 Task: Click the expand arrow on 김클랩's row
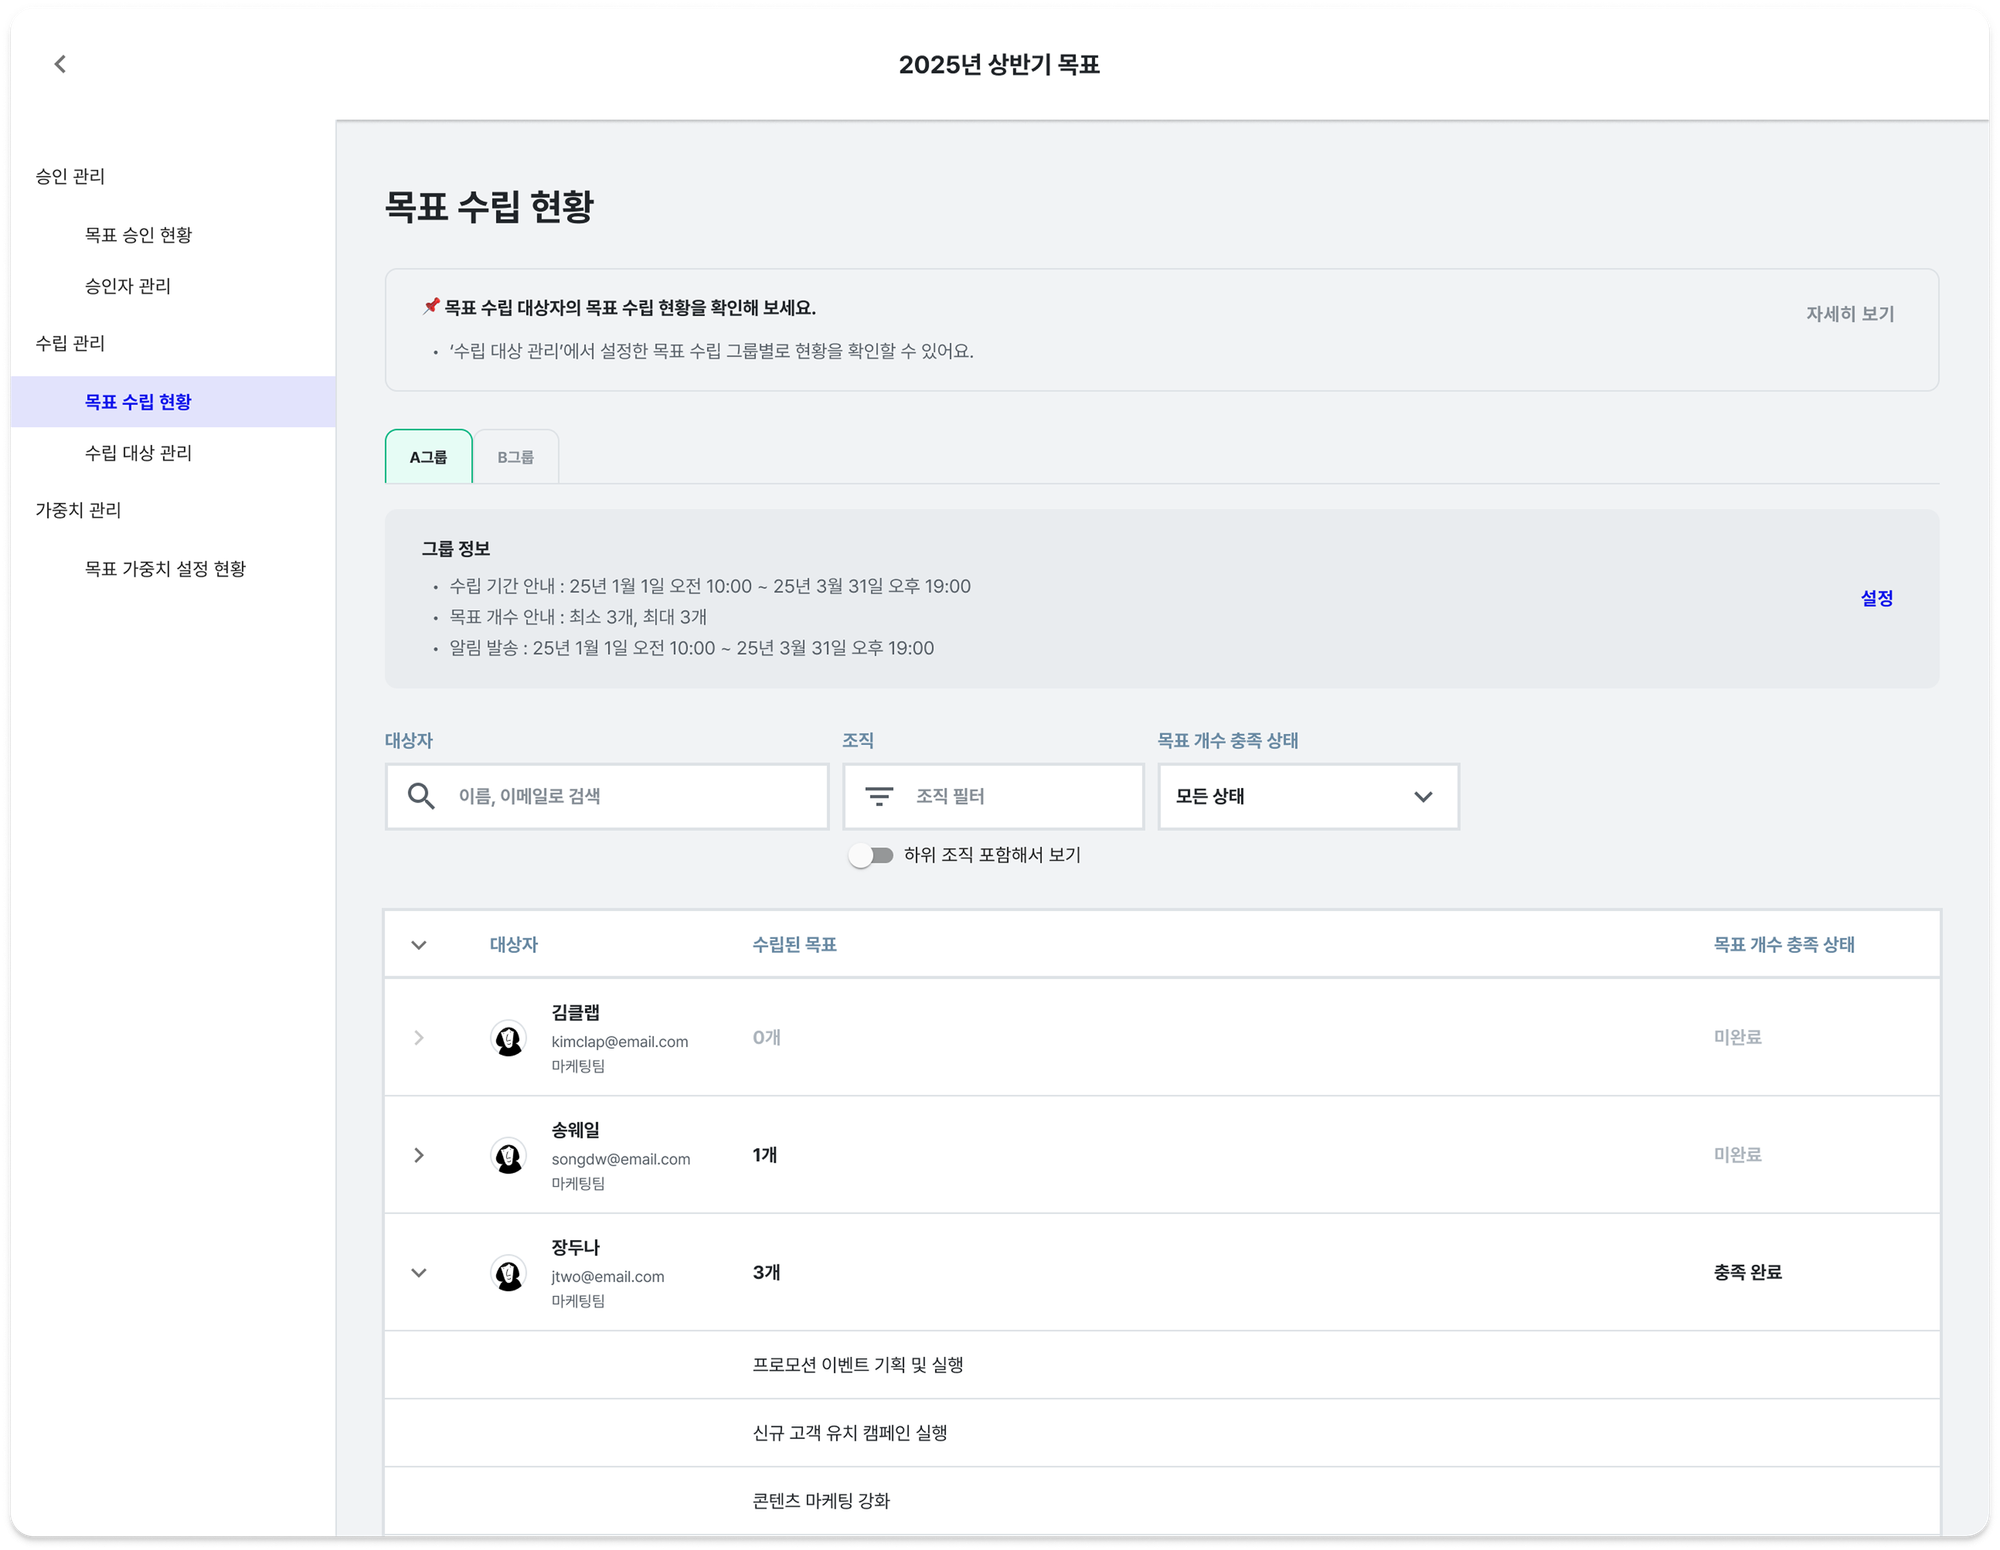419,1037
